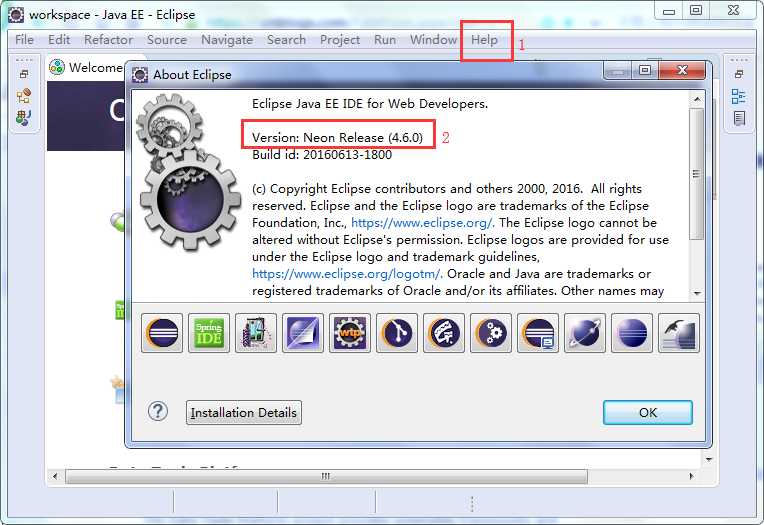Select the Welcome tab

[x=86, y=67]
